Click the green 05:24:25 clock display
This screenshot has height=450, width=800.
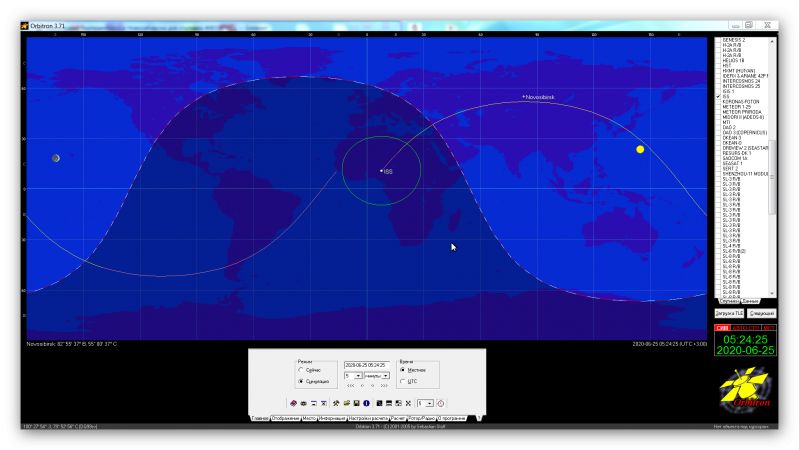[x=745, y=339]
